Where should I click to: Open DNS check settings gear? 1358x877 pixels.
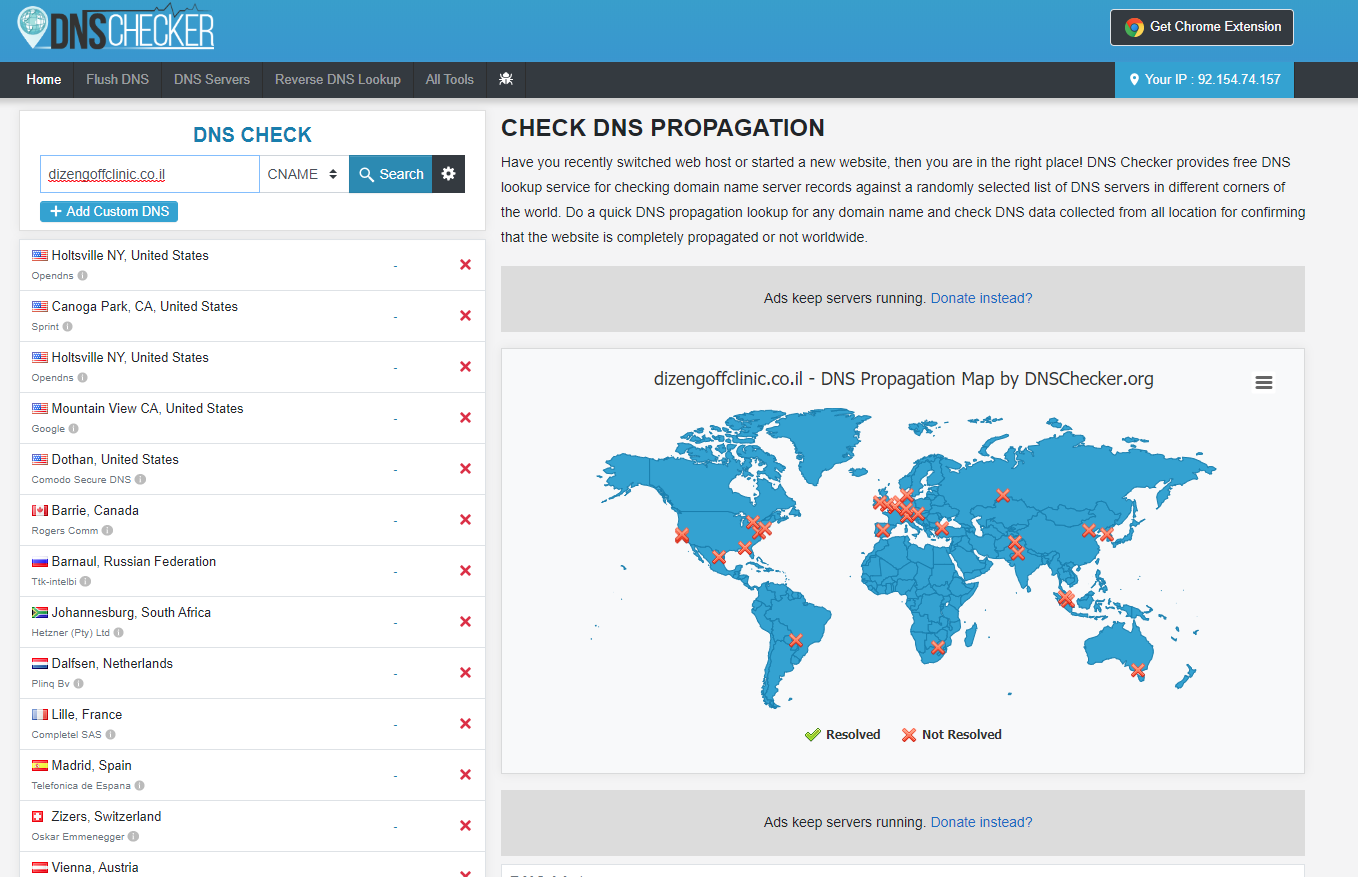[x=448, y=174]
